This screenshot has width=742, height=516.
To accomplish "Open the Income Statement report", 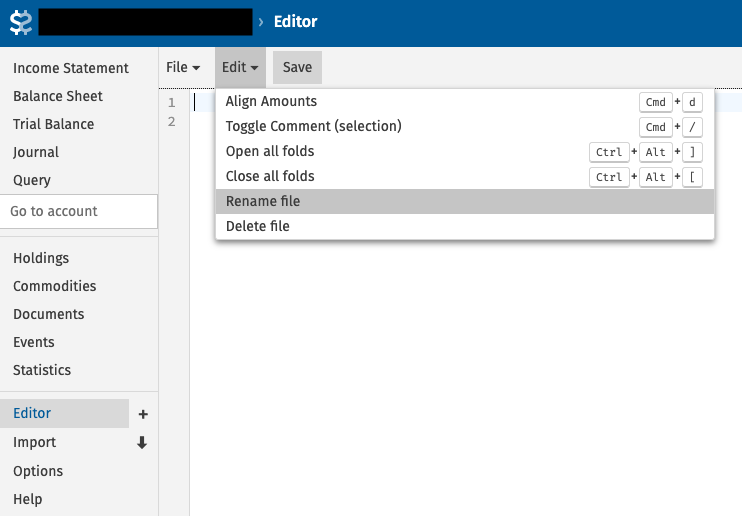I will (71, 68).
